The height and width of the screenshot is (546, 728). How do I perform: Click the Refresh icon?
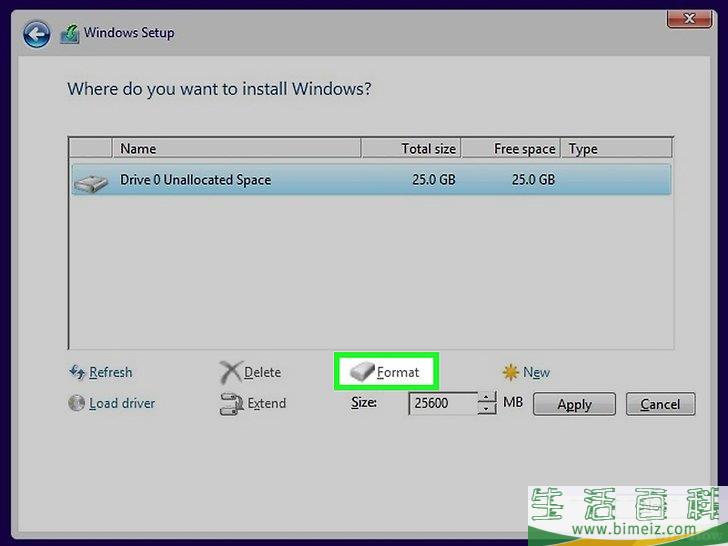coord(77,372)
